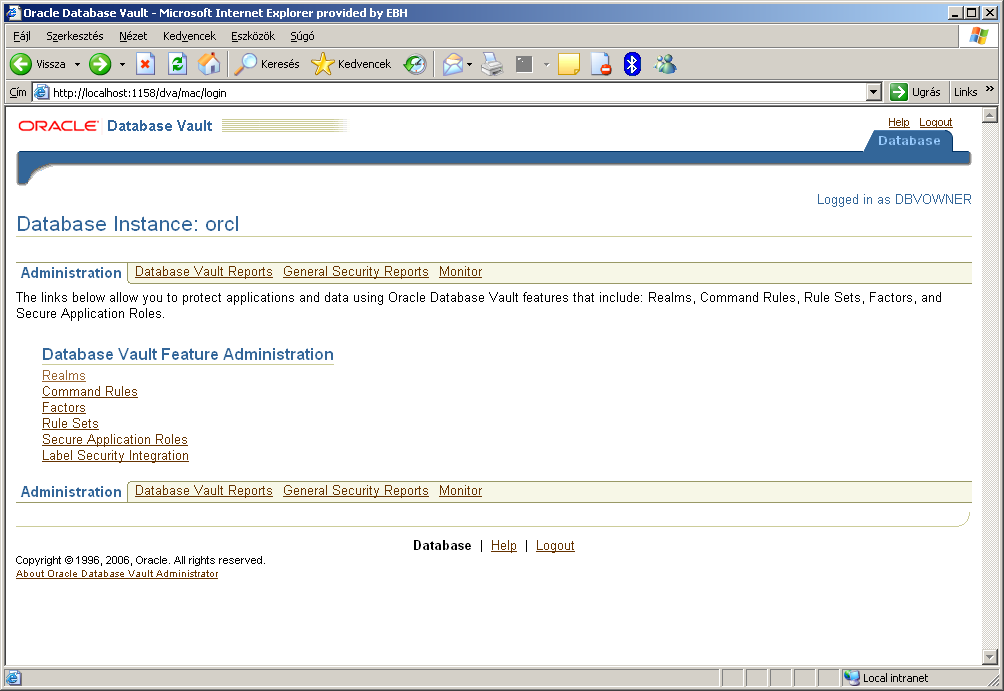This screenshot has width=1004, height=691.
Task: Click the gray Edit toolbar icon
Action: [x=524, y=64]
